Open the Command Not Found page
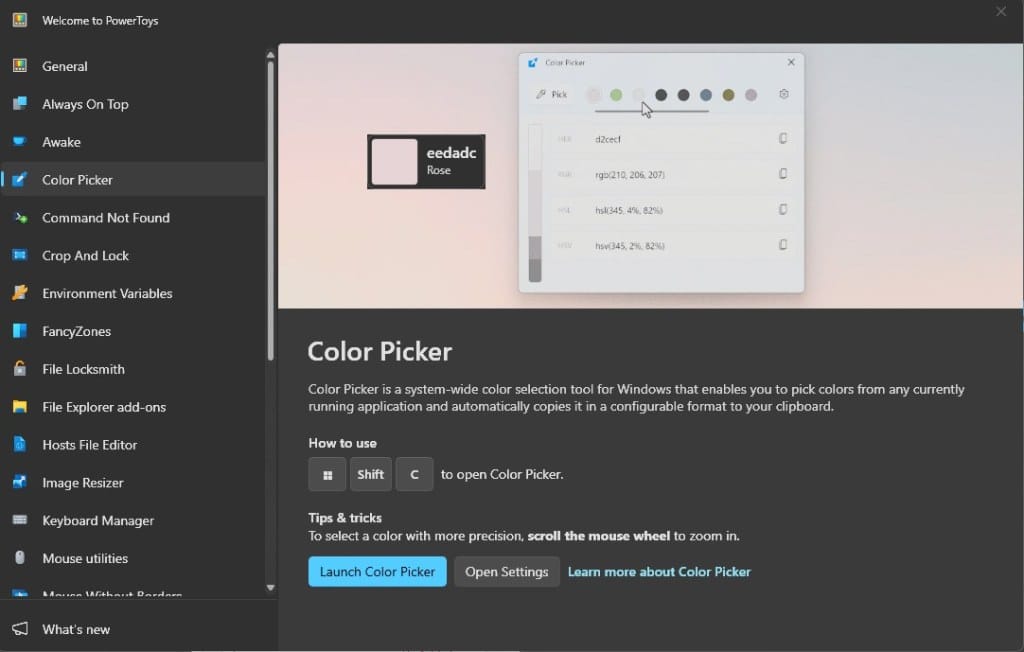The height and width of the screenshot is (652, 1024). 105,218
